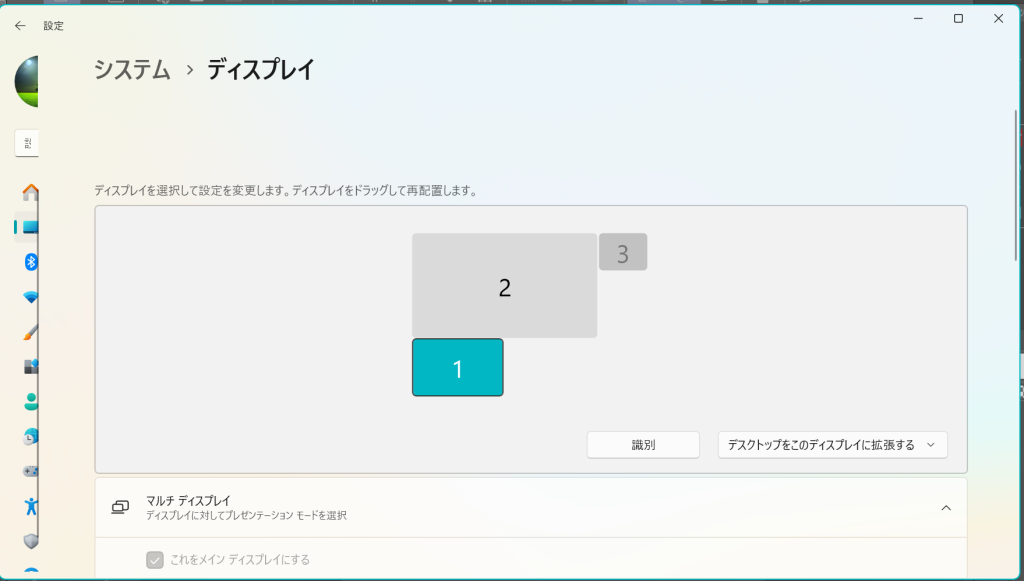1024x581 pixels.
Task: Open Bluetooth & devices settings
Action: (30, 262)
